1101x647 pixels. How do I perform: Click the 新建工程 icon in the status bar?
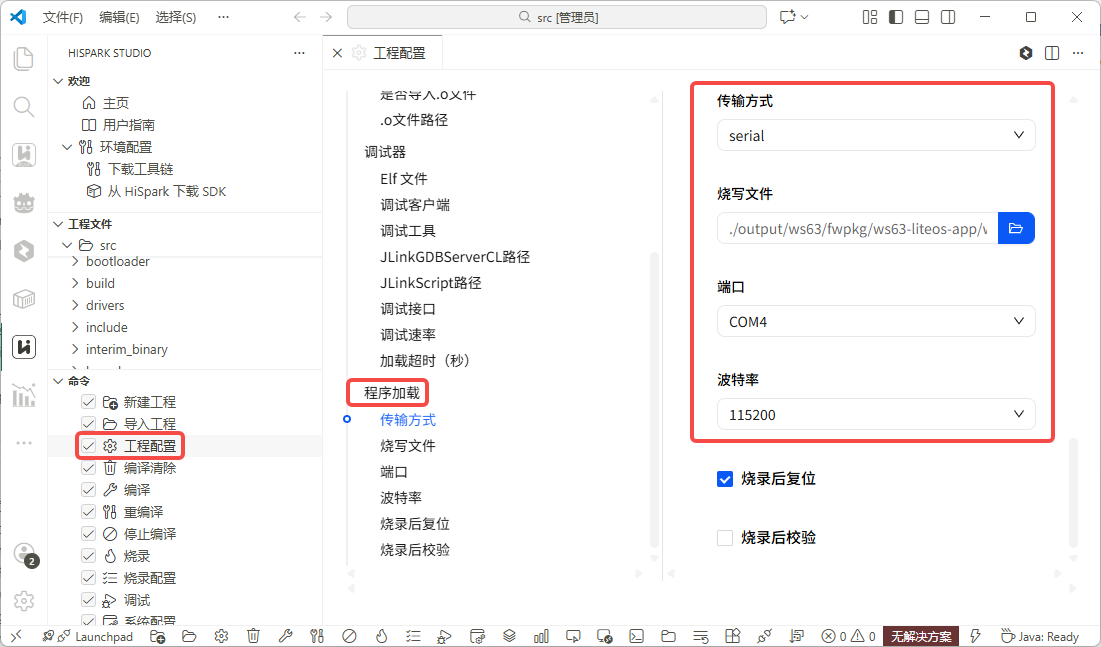157,636
